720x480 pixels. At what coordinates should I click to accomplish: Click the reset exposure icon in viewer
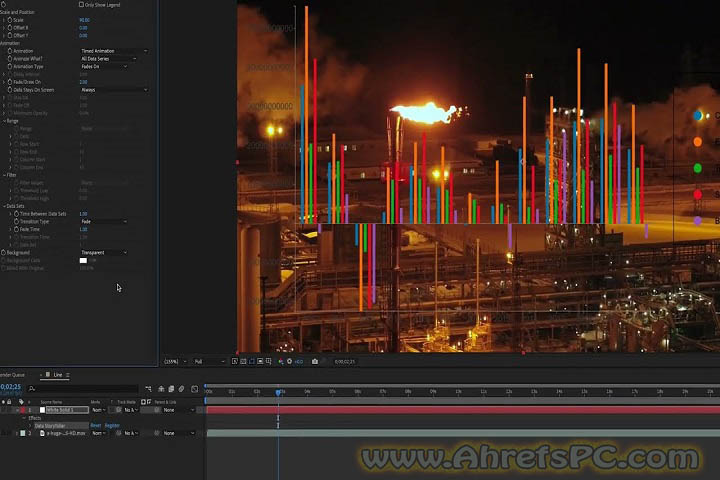point(289,361)
